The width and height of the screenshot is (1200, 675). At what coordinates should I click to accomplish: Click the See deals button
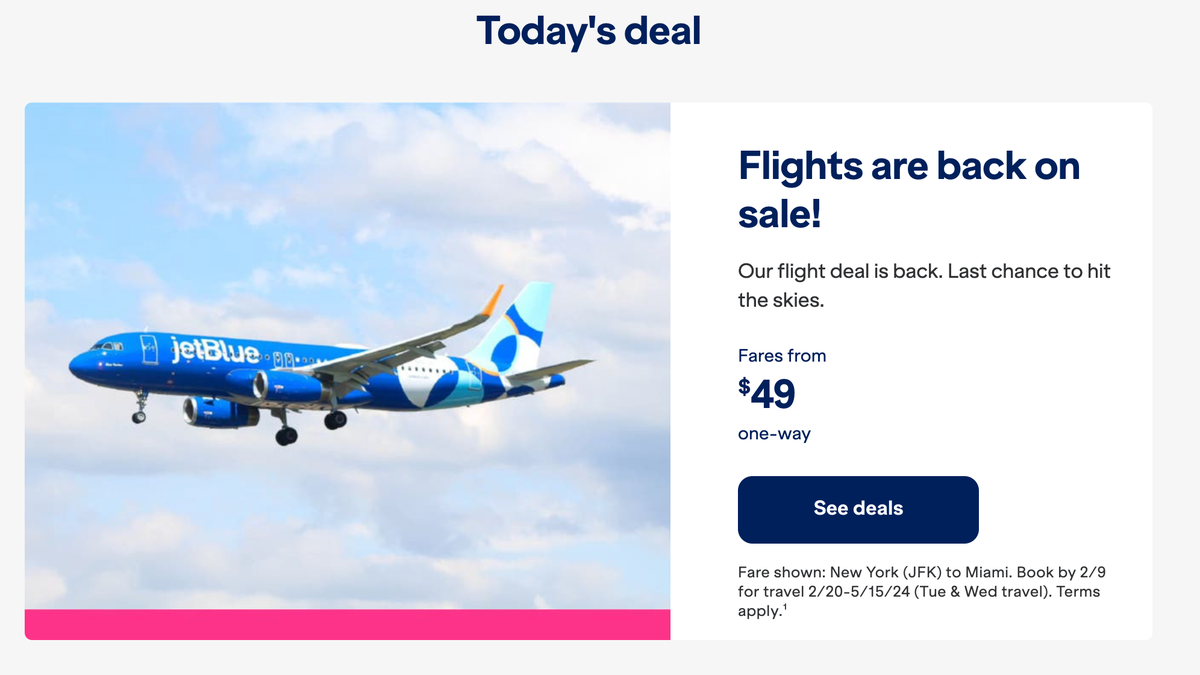(x=857, y=509)
